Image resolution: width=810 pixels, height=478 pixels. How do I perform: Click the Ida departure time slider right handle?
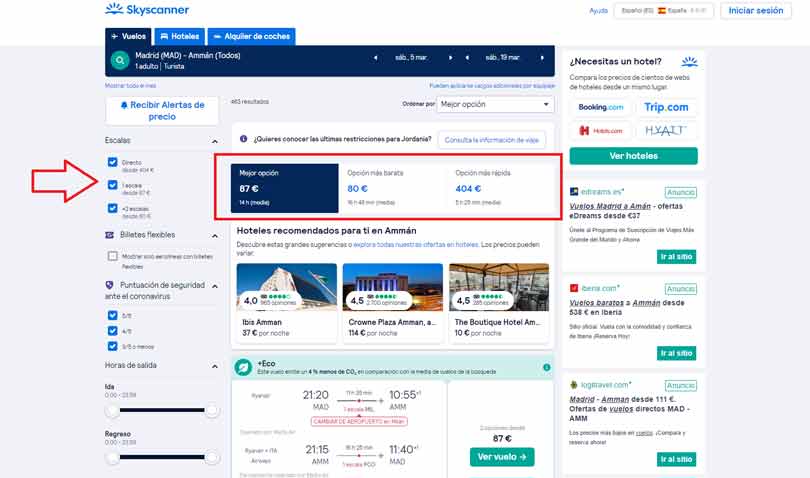(x=211, y=411)
